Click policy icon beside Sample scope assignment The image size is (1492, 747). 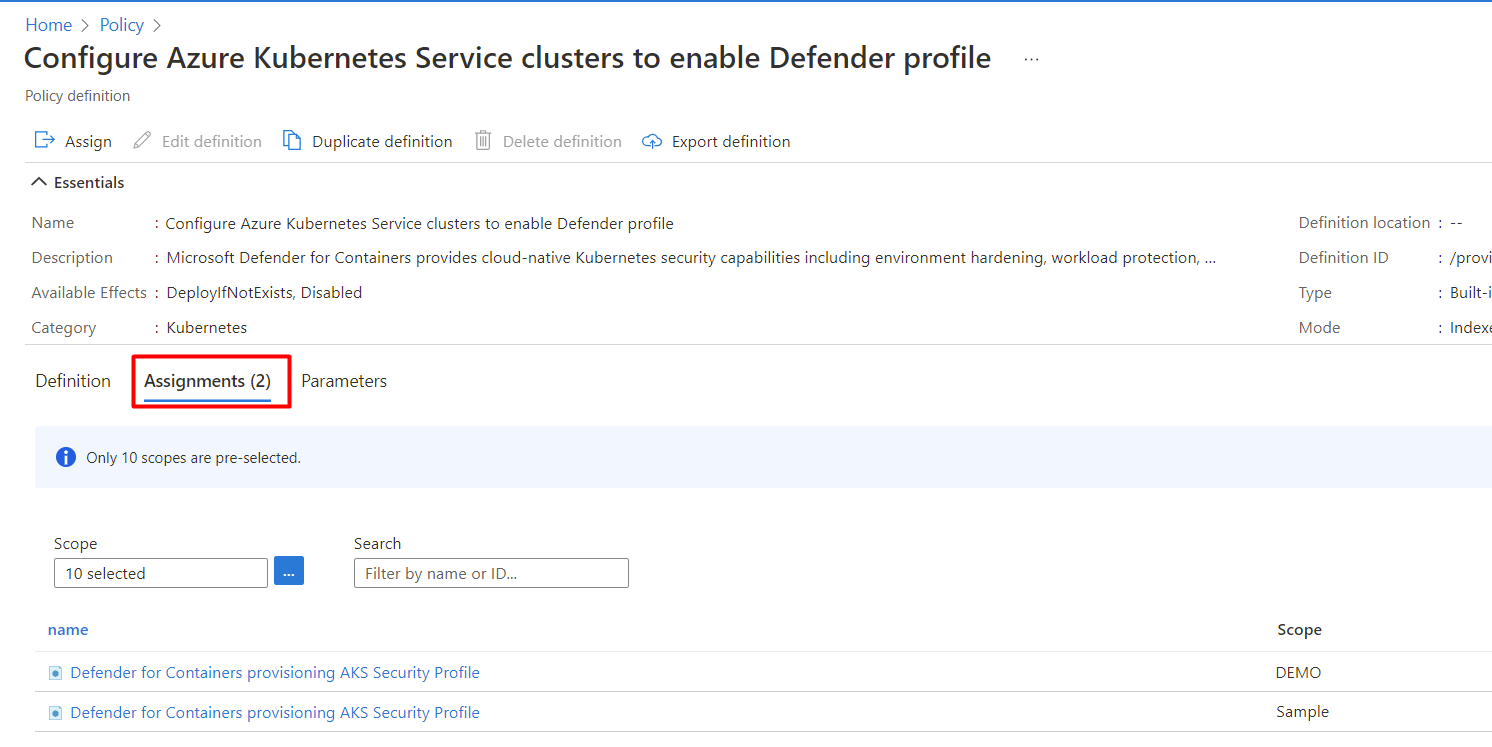click(56, 713)
